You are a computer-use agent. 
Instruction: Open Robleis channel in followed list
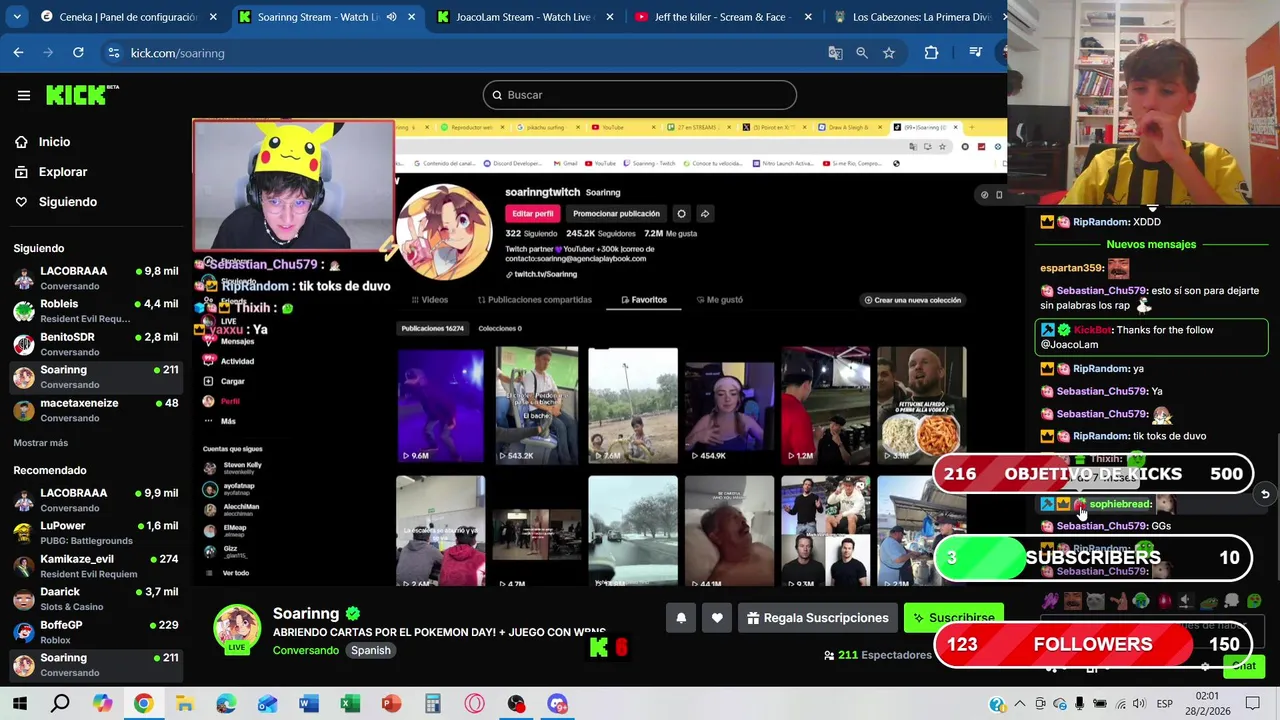[95, 311]
